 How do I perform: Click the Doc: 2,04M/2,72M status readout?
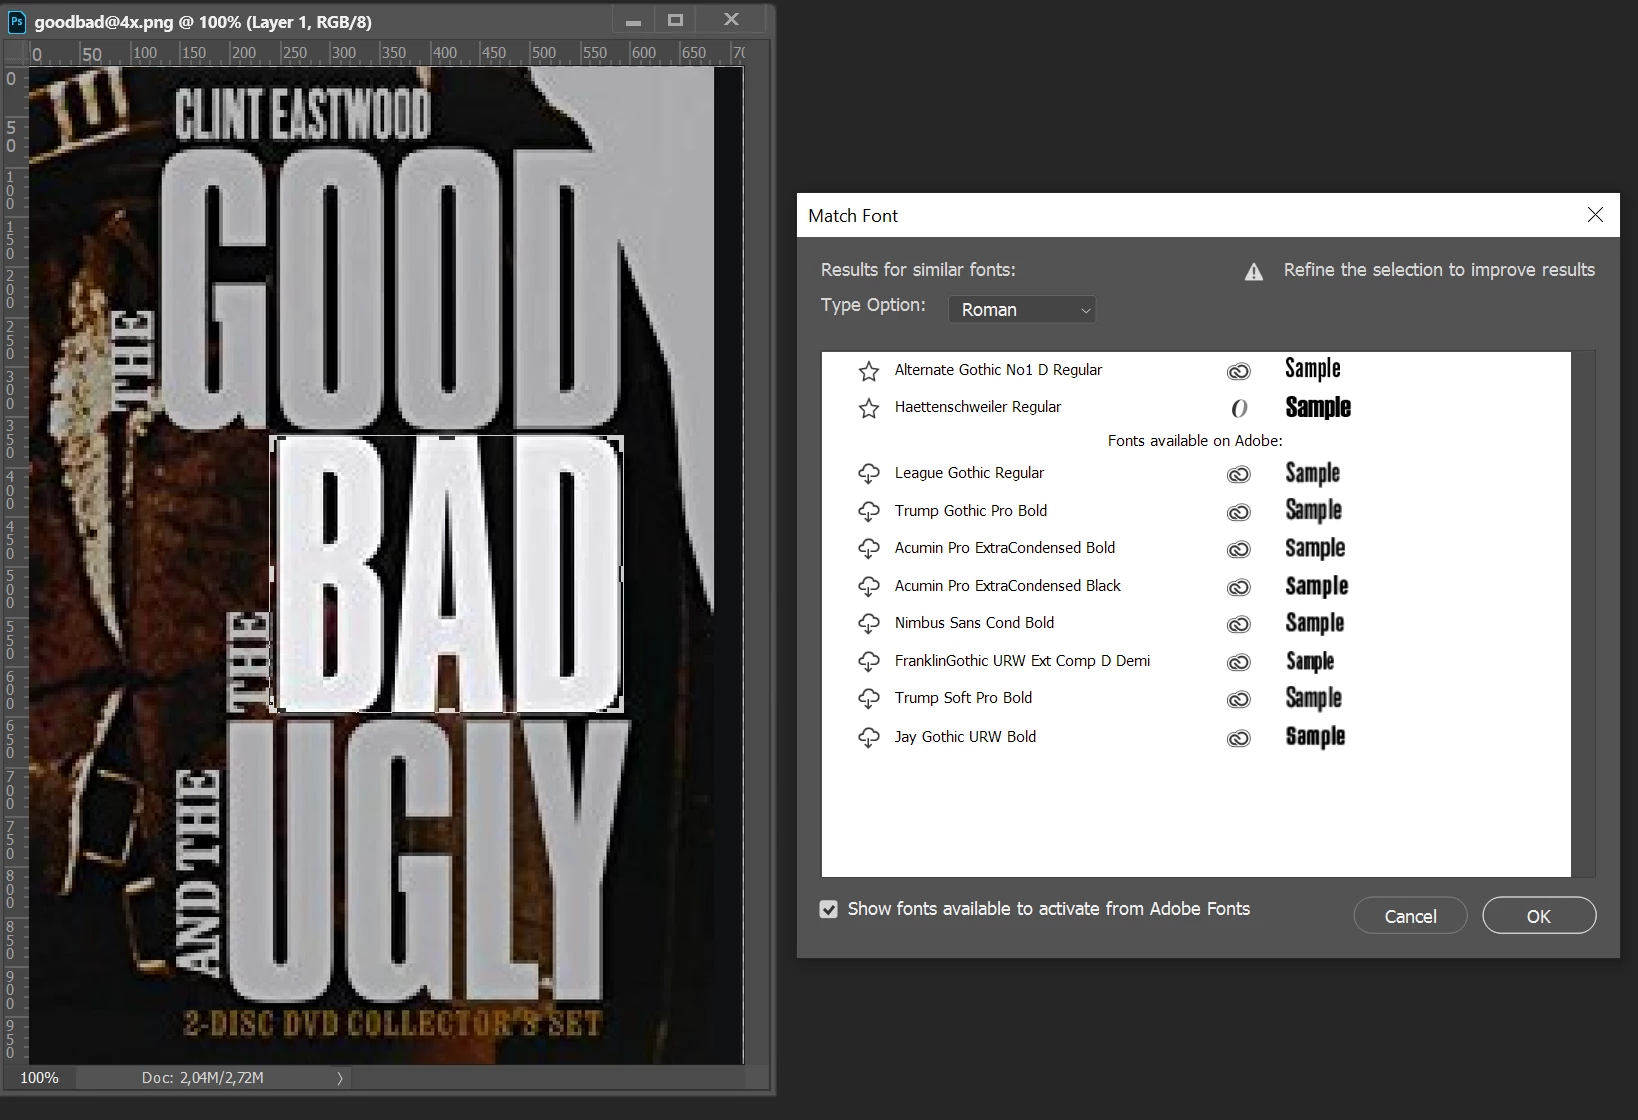point(203,1078)
